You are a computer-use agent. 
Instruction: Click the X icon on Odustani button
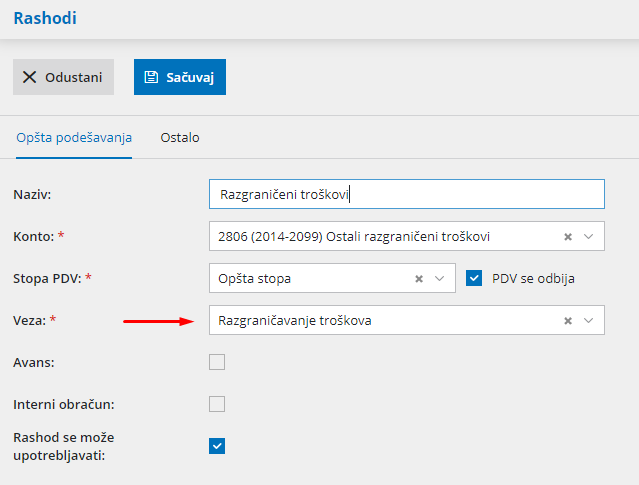point(29,77)
